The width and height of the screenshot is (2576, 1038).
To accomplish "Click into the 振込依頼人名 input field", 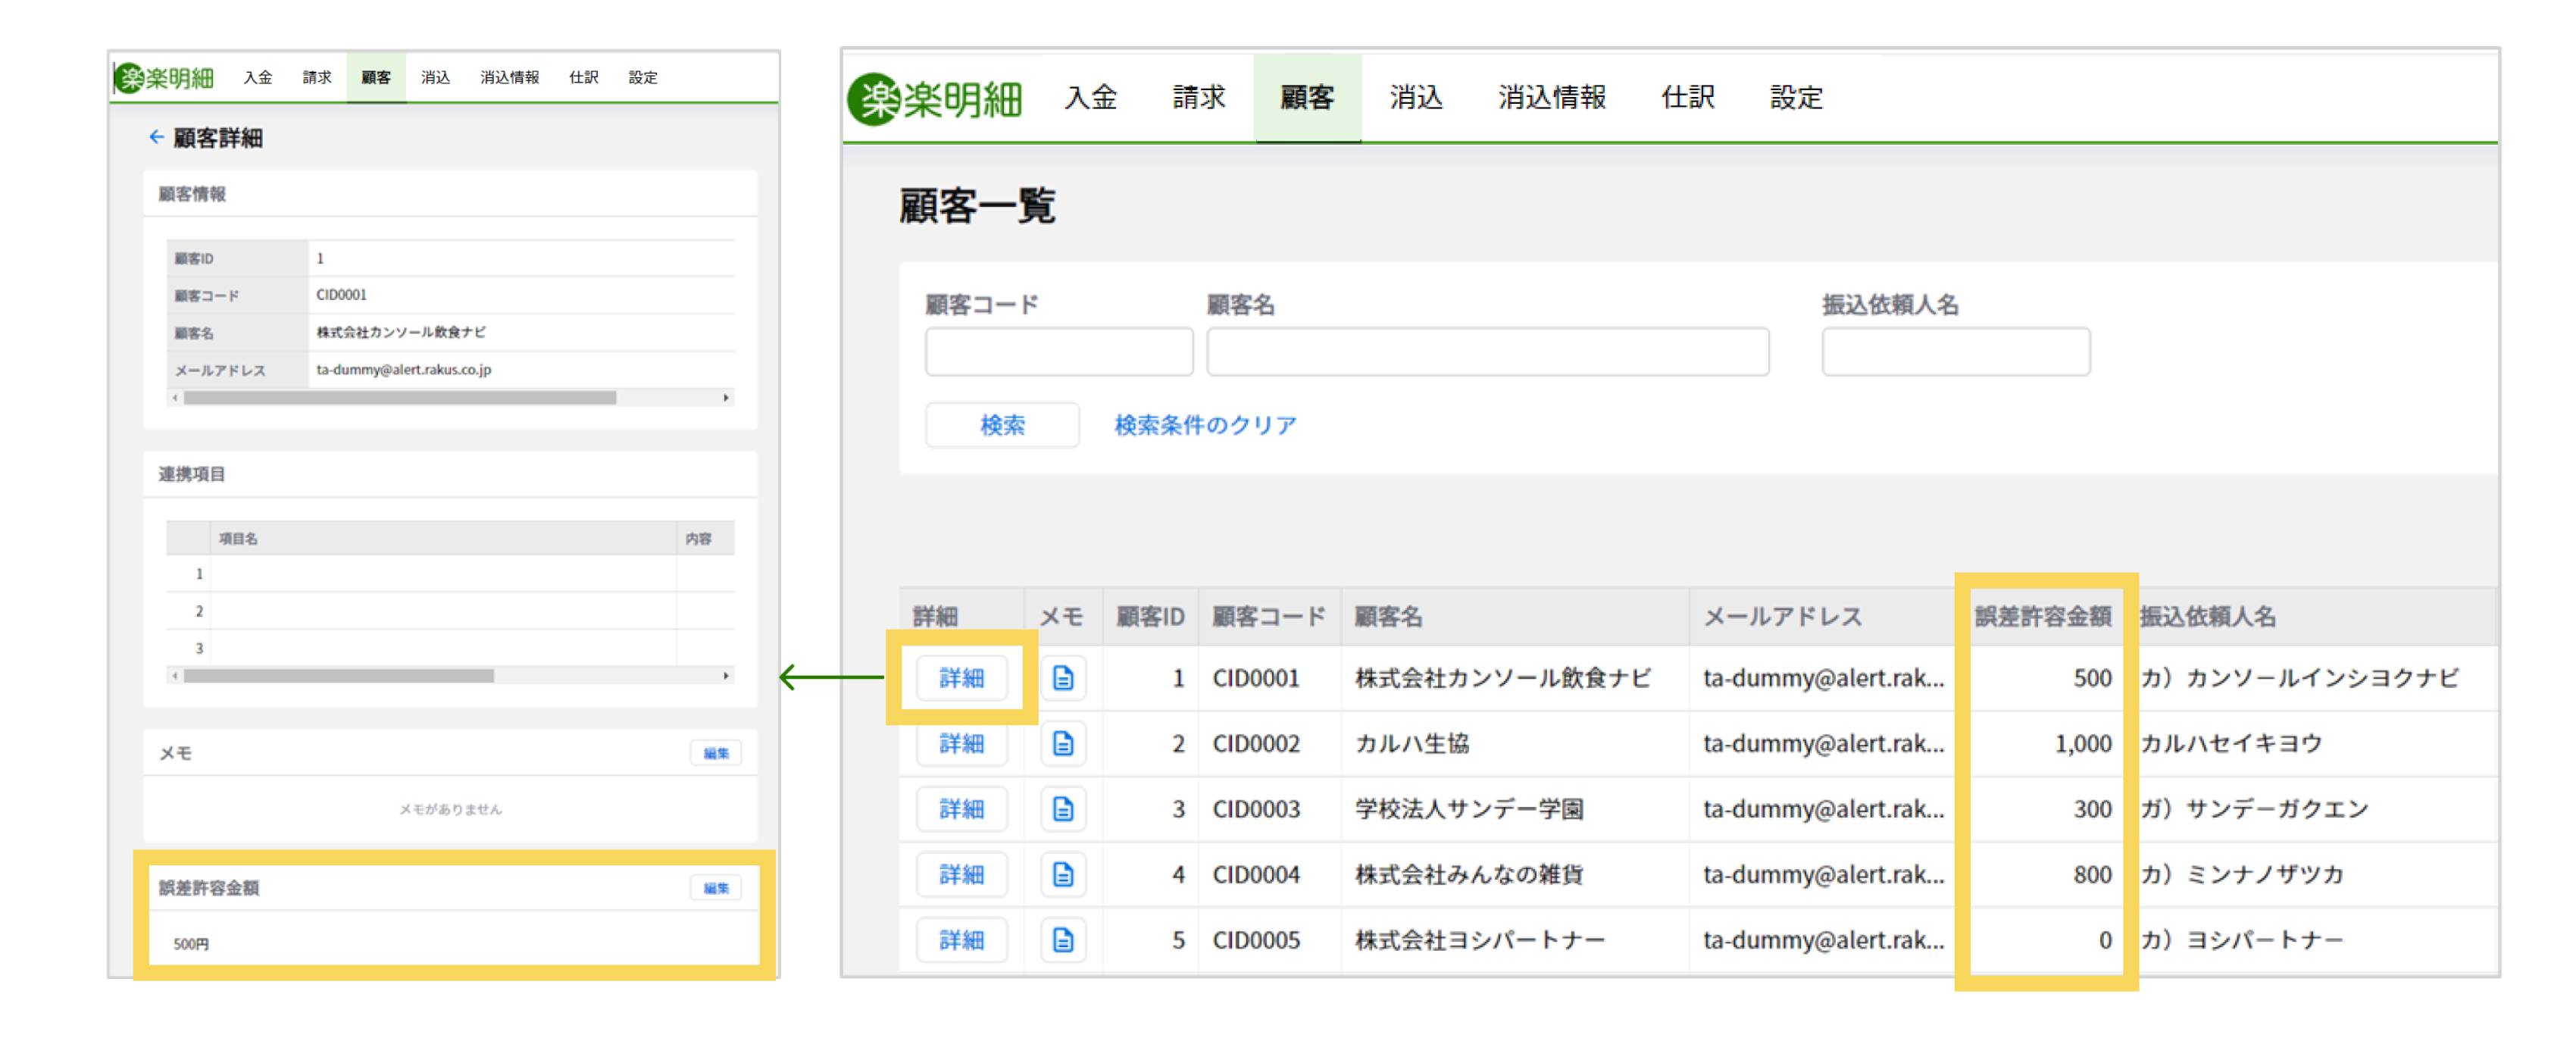I will pos(1955,352).
